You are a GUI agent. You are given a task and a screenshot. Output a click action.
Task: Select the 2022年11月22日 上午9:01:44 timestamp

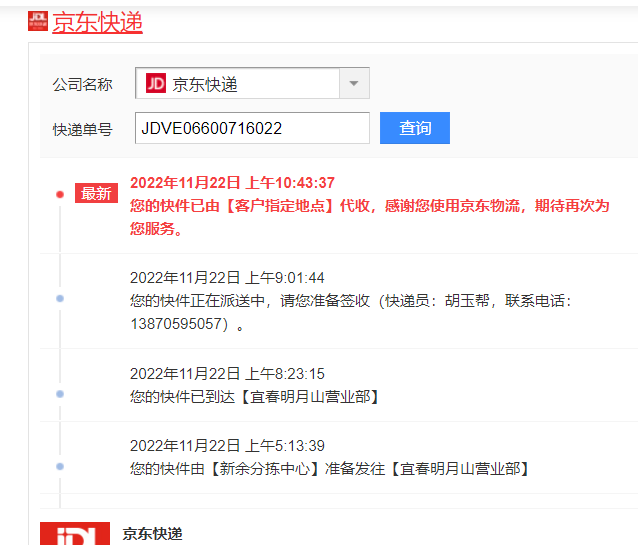tap(227, 278)
